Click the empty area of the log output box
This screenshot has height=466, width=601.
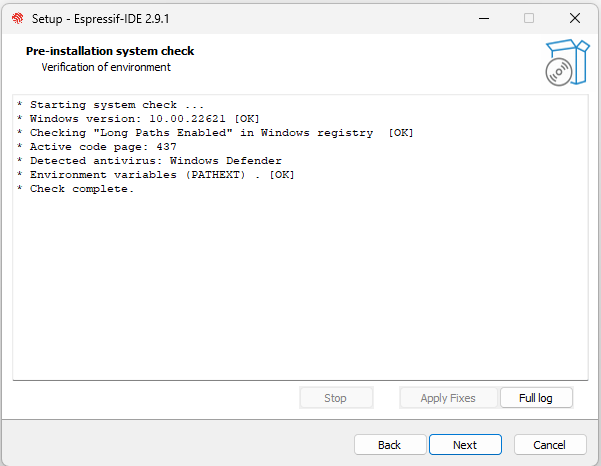300,286
